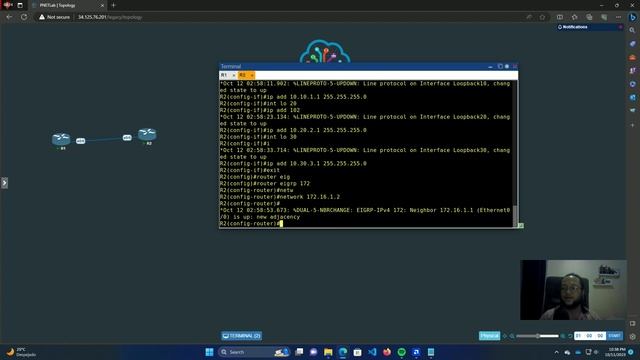Click the START timer button
640x360 pixels.
click(x=614, y=336)
